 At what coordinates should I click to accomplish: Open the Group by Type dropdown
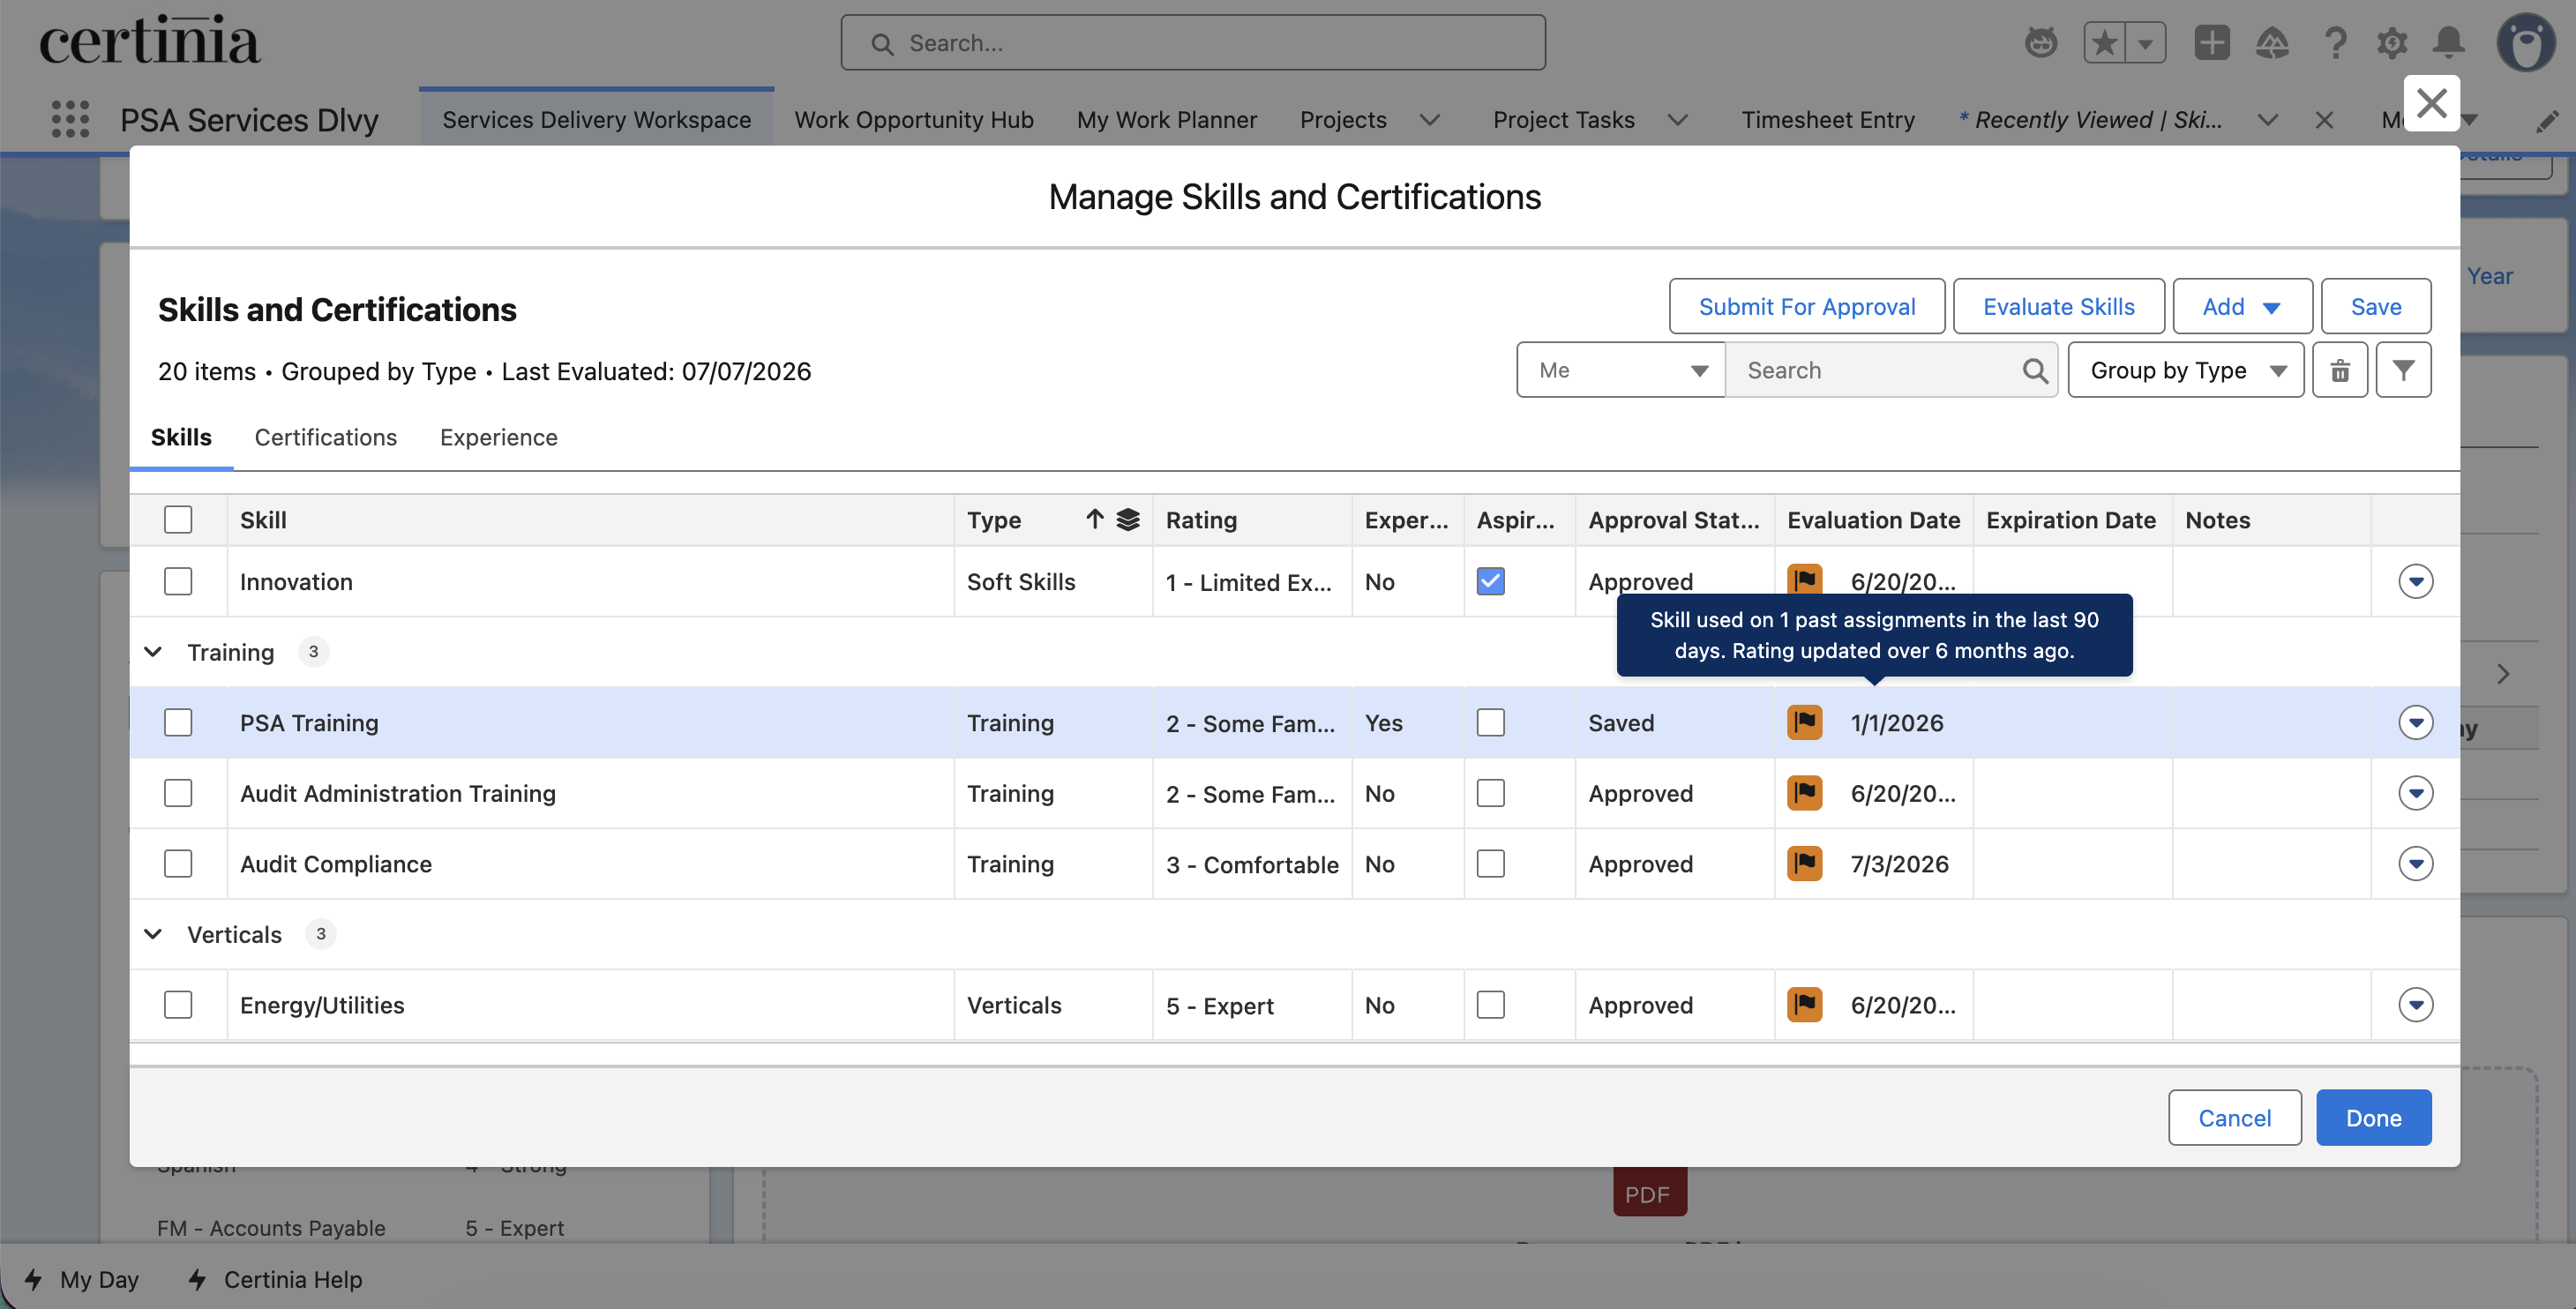[x=2185, y=370]
